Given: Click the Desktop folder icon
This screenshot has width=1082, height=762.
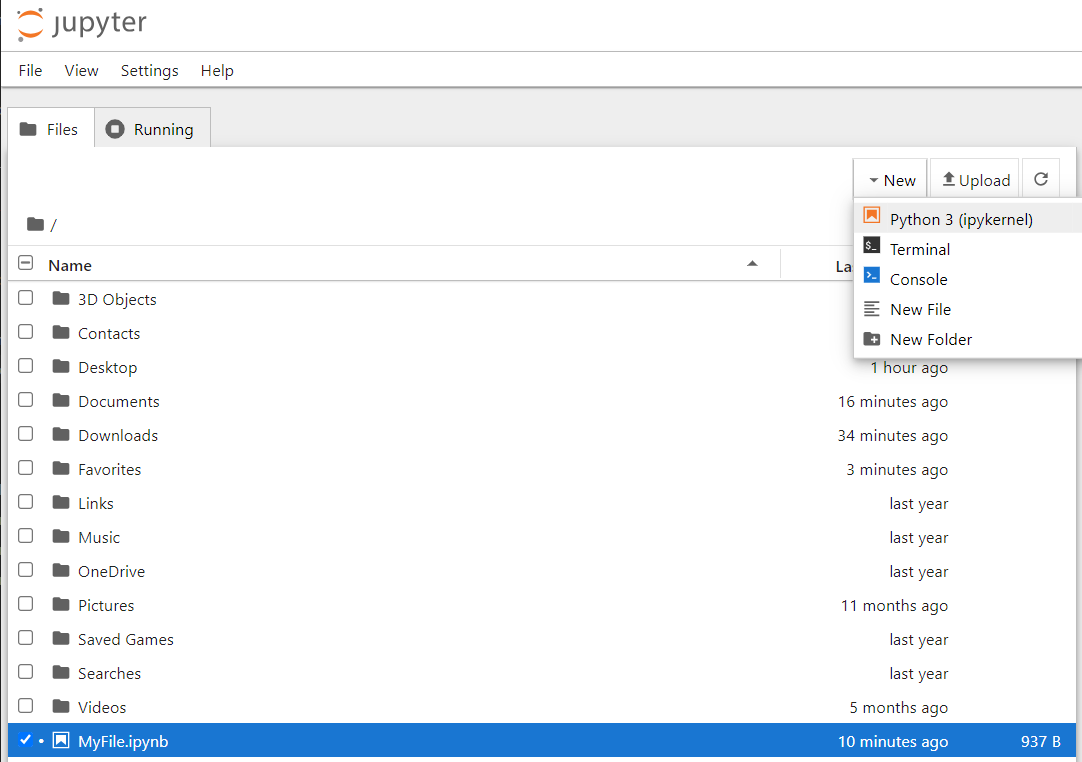Looking at the screenshot, I should click(61, 366).
